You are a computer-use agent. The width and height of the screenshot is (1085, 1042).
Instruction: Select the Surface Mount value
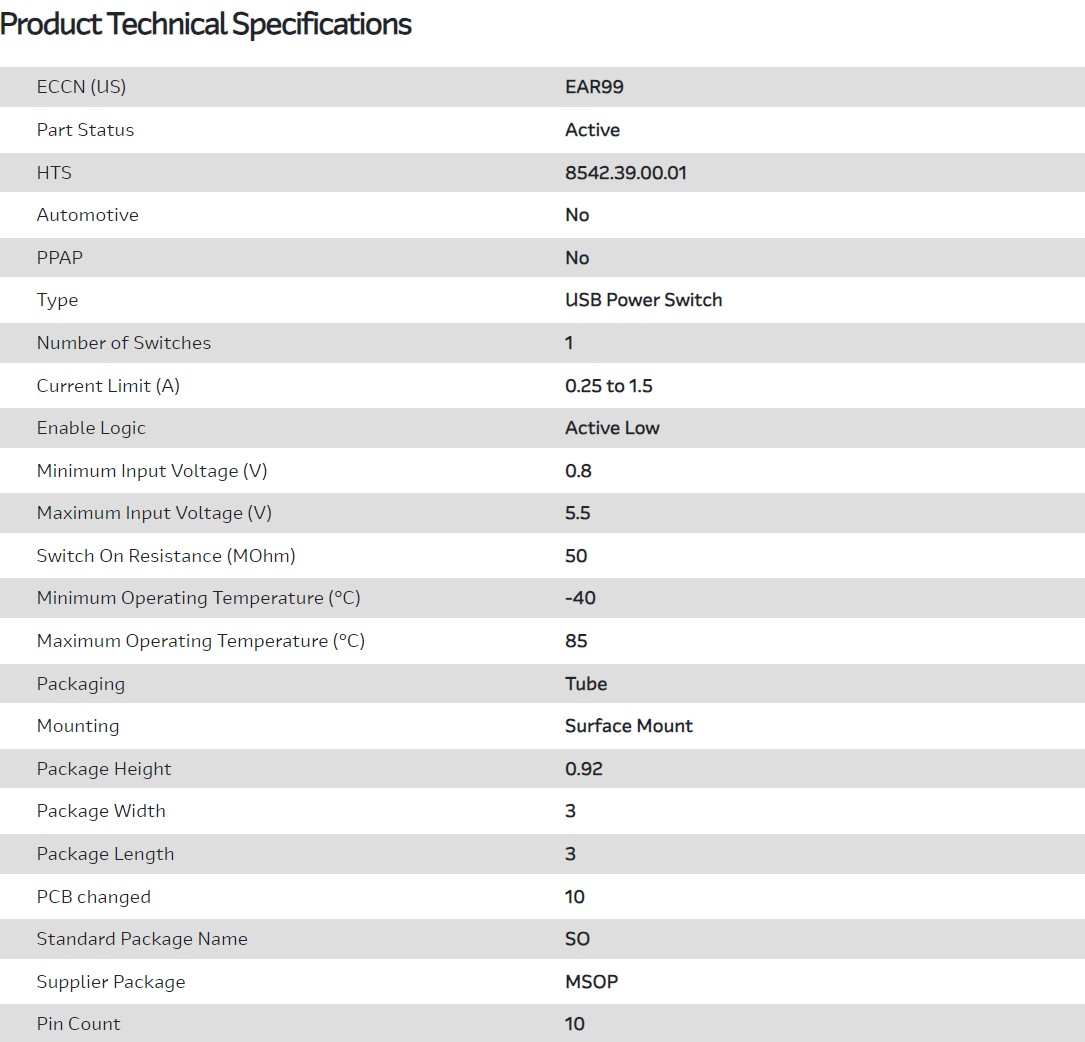tap(629, 726)
